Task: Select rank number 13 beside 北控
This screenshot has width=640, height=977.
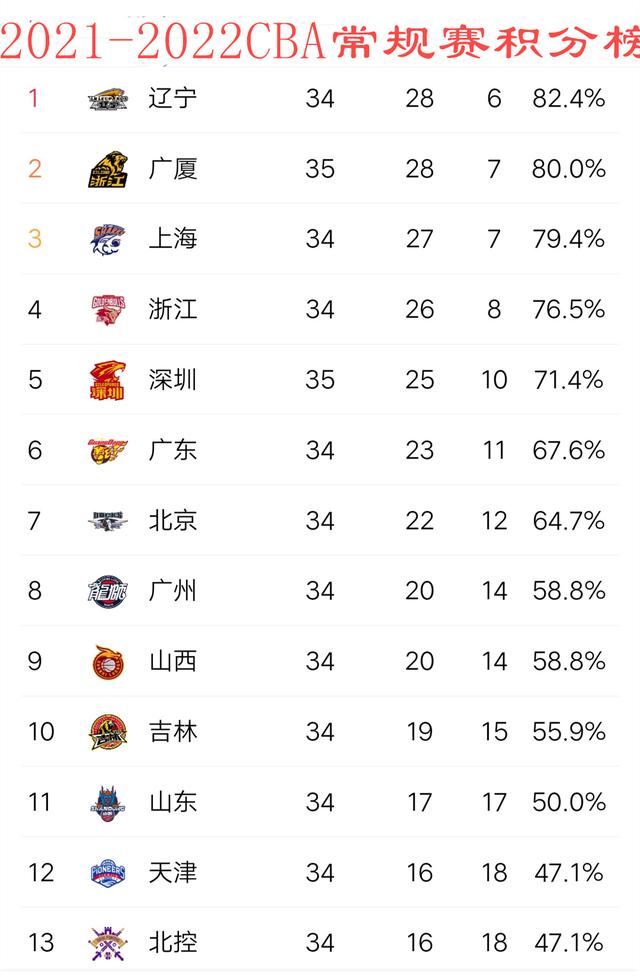Action: click(x=41, y=943)
